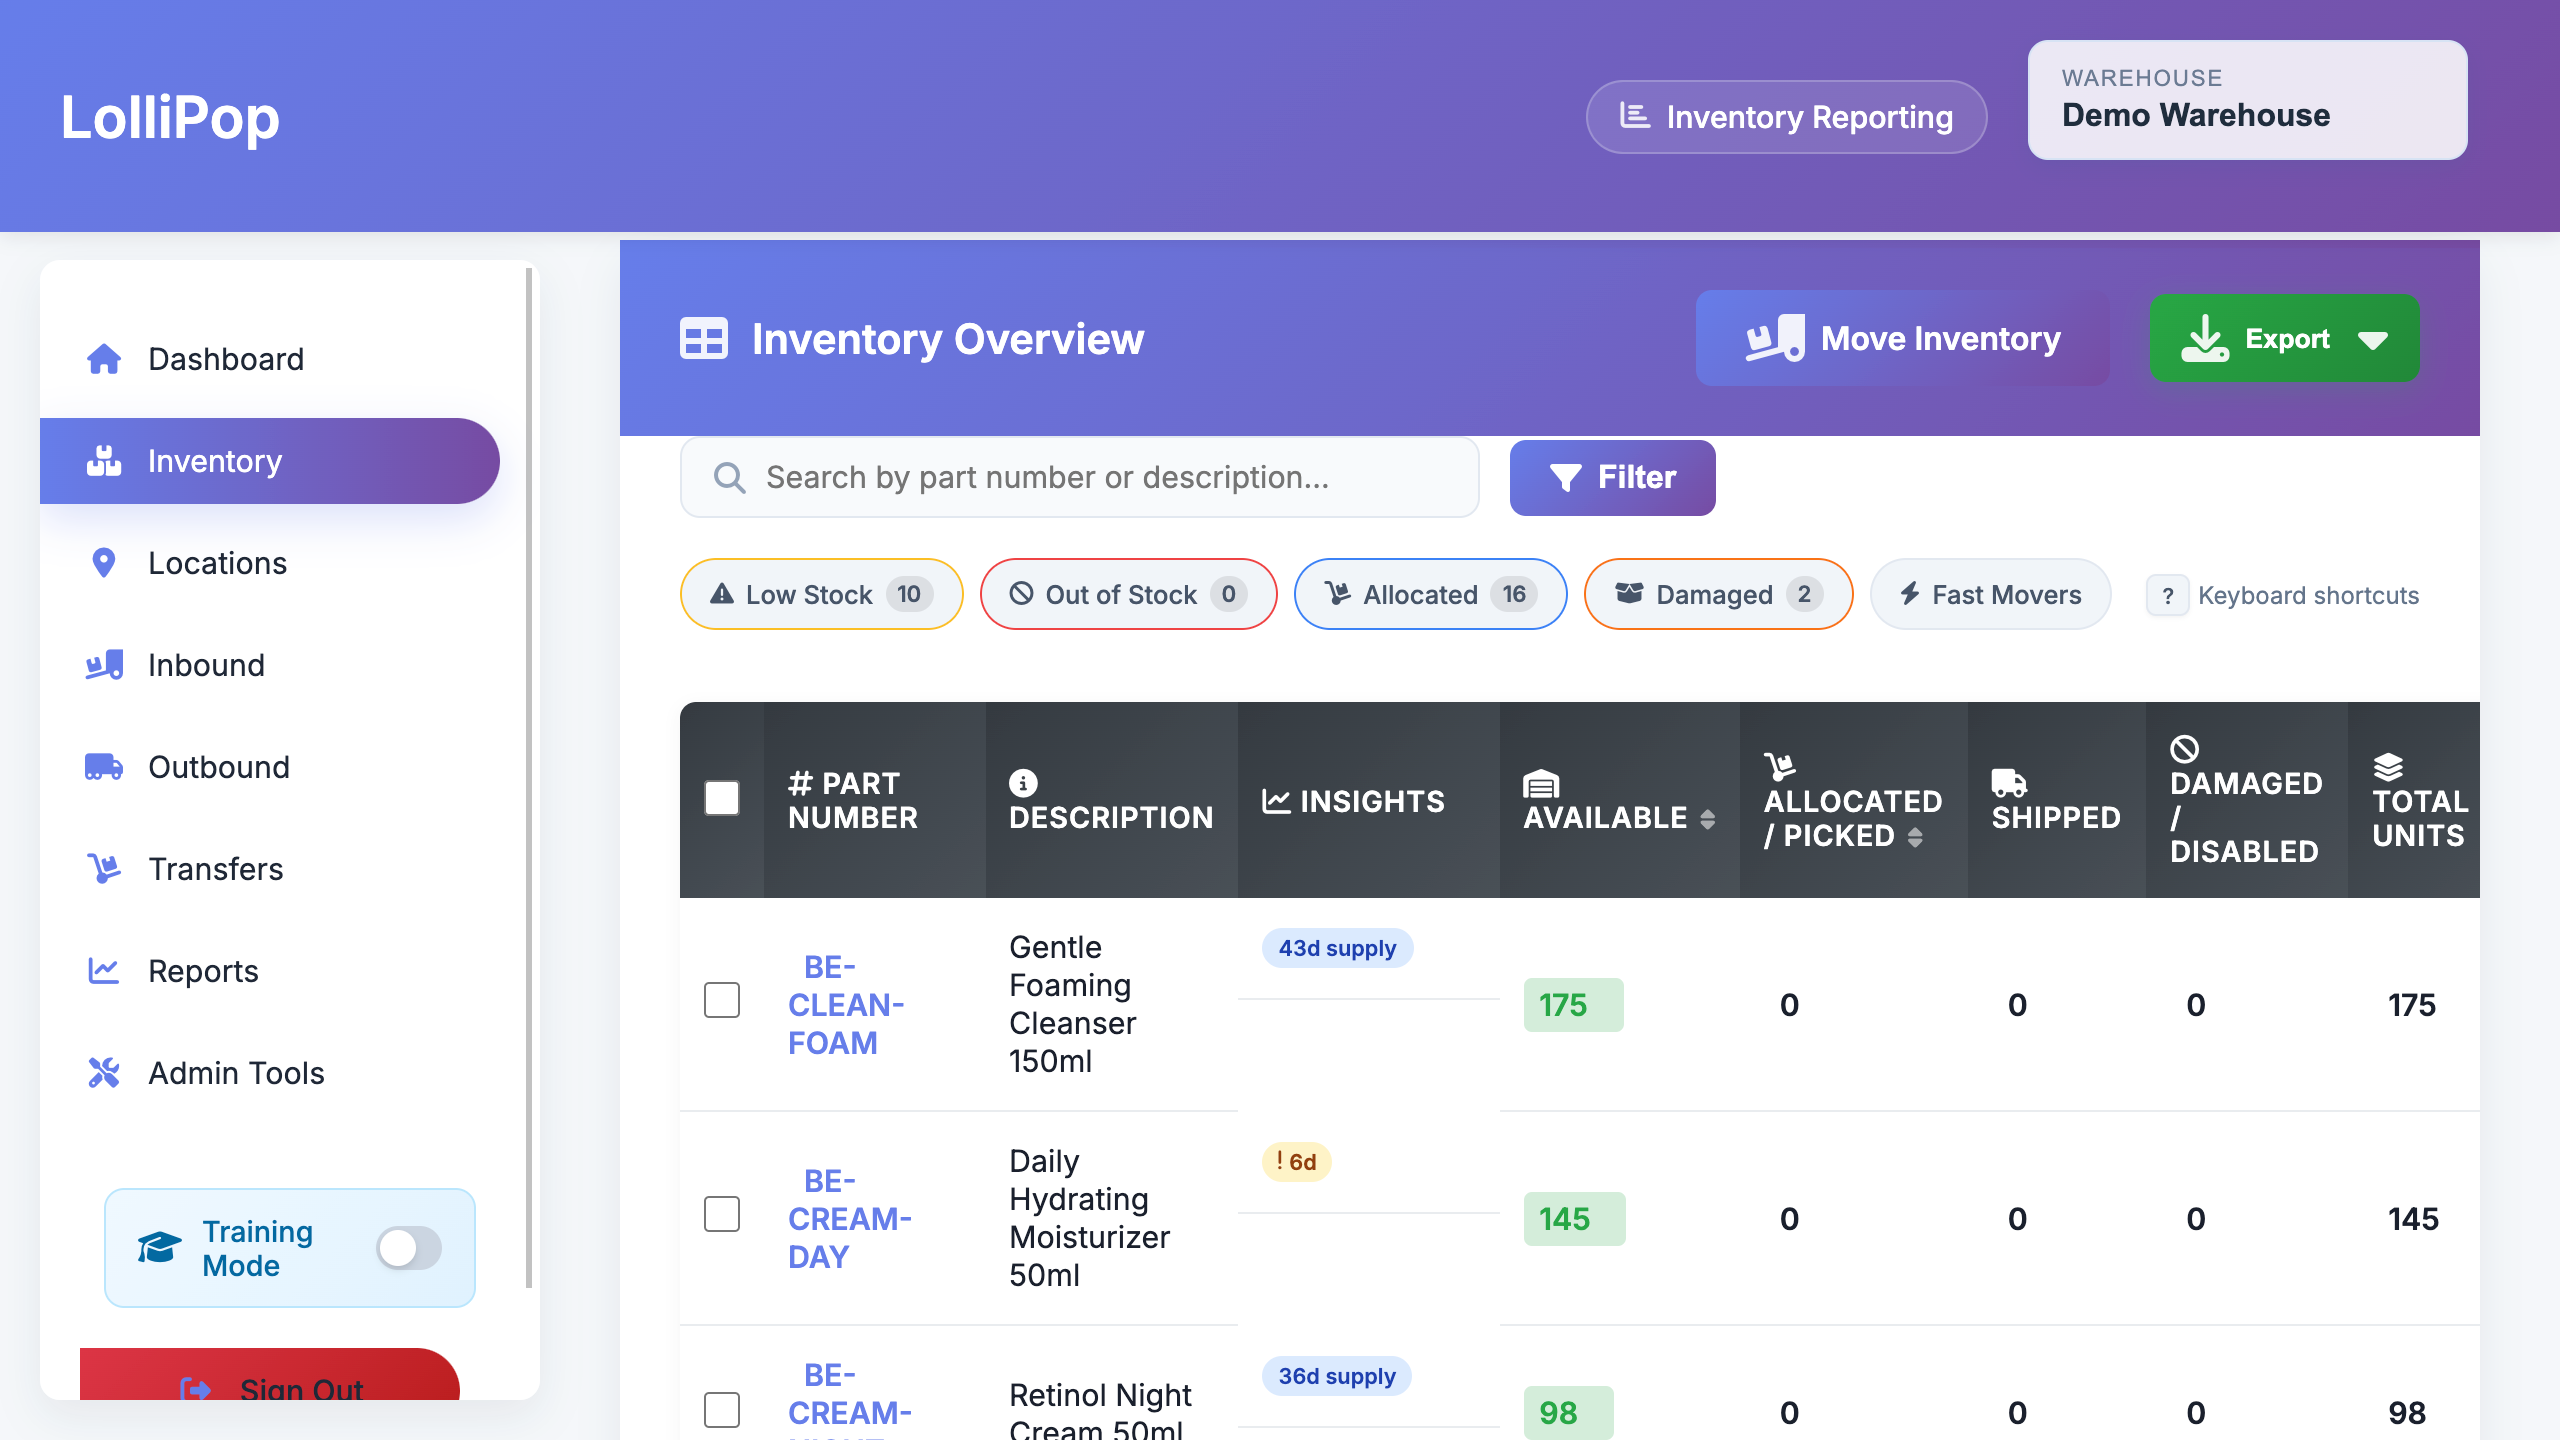Select Inventory in the sidebar
Screen dimensions: 2560x1440
click(x=214, y=460)
